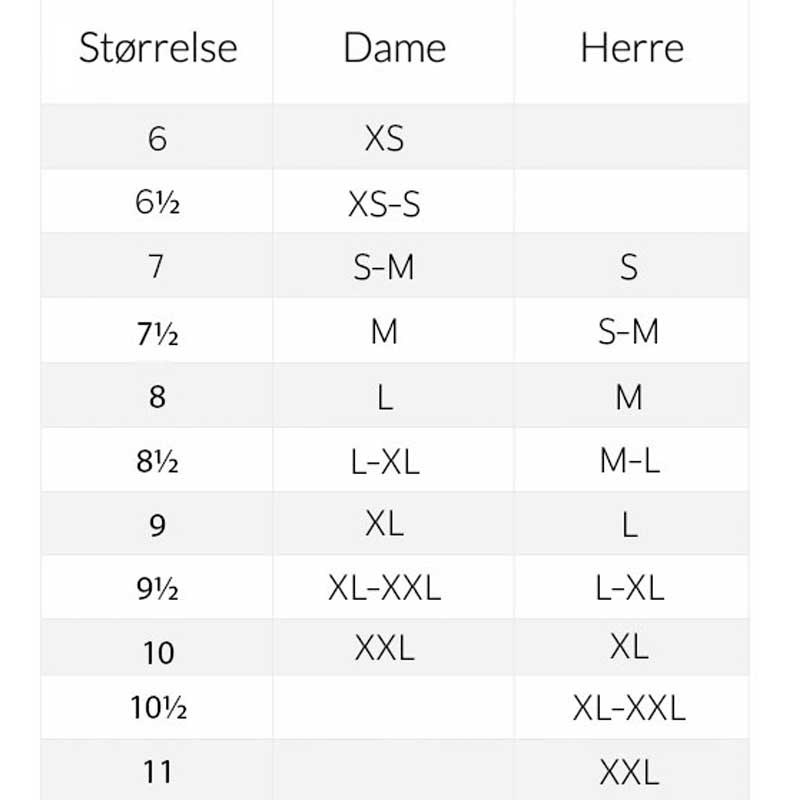The image size is (800, 800).
Task: Select the size 6 row label
Action: 157,138
